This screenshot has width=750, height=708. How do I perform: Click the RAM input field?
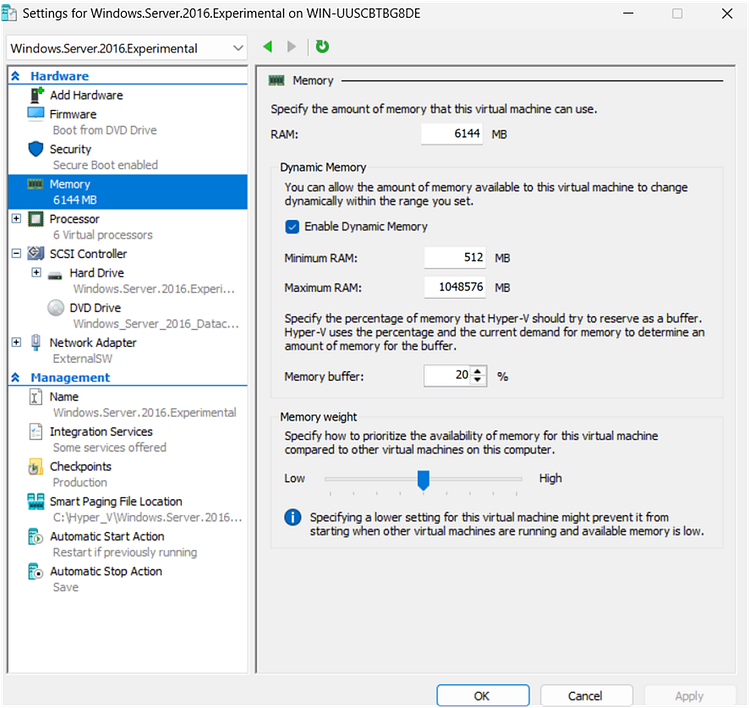[452, 134]
